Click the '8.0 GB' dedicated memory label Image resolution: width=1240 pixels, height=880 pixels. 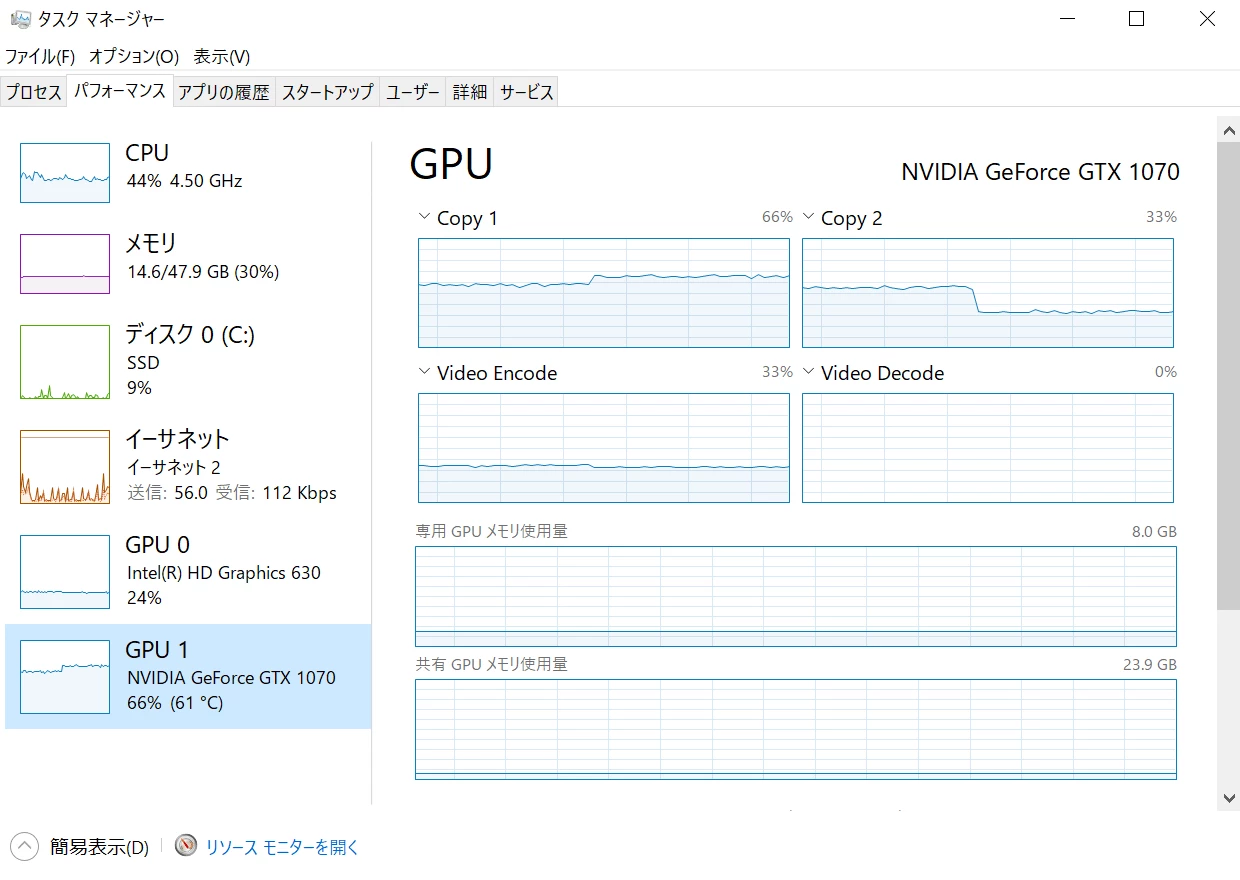pyautogui.click(x=1154, y=532)
